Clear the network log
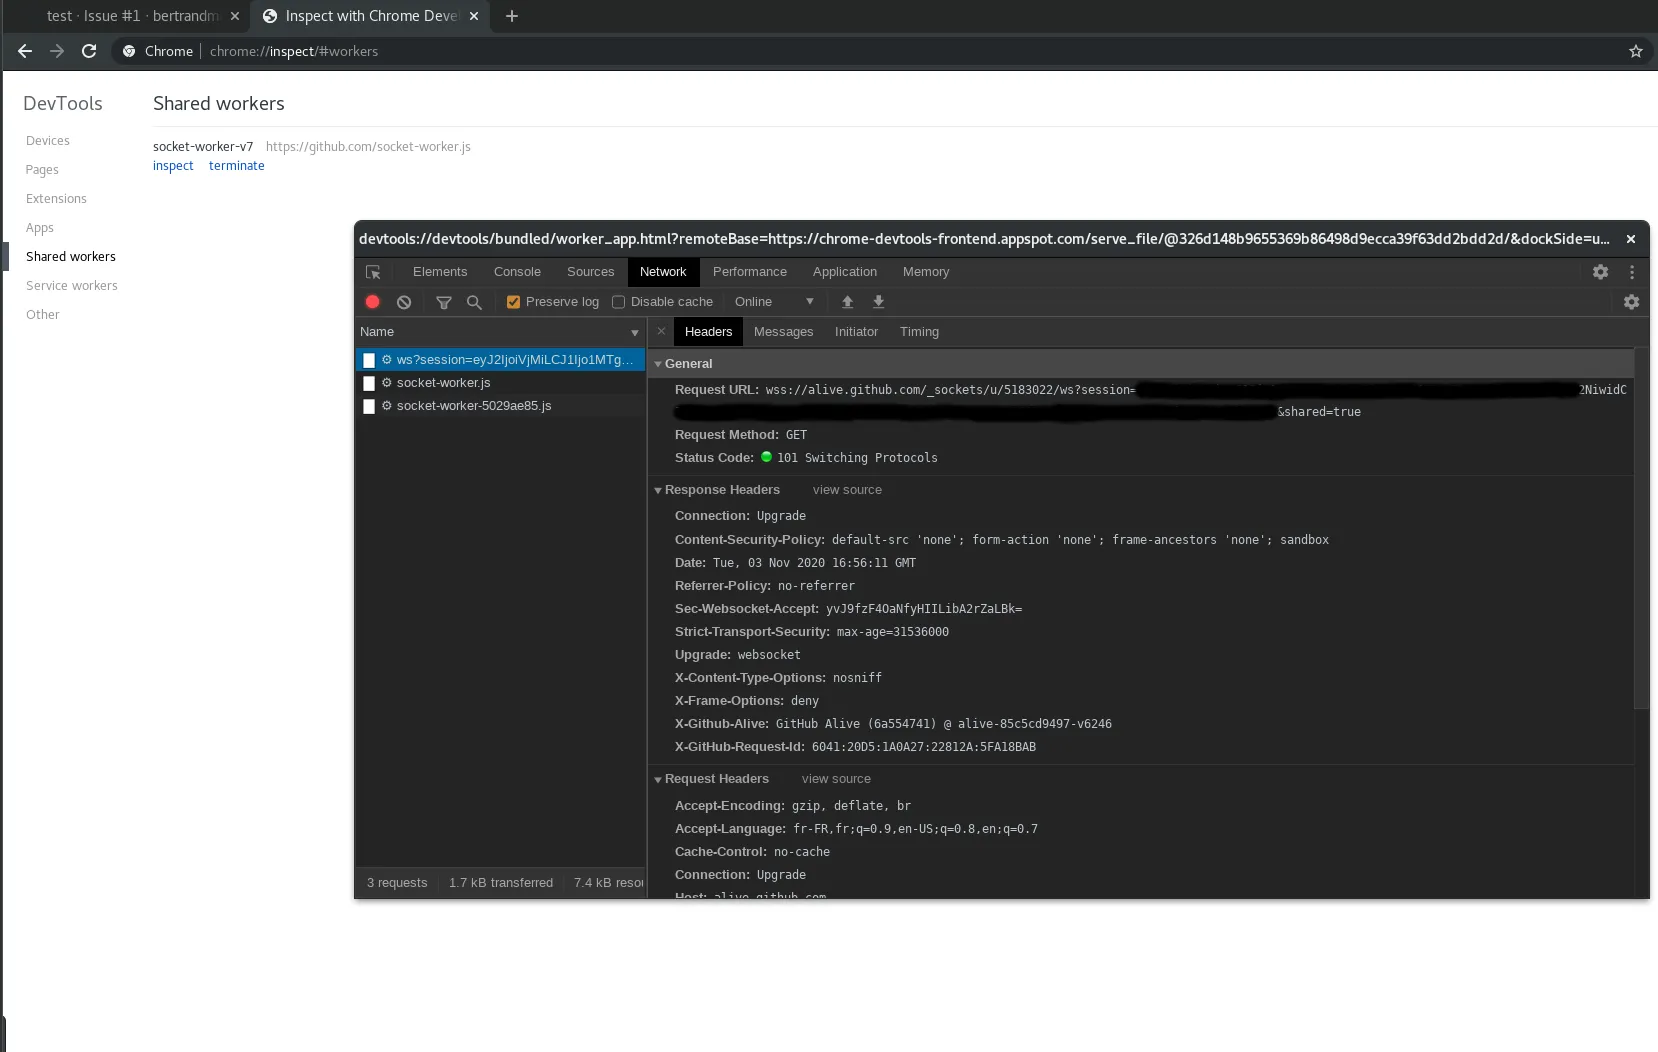Screen dimensions: 1658x1052 click(x=404, y=302)
